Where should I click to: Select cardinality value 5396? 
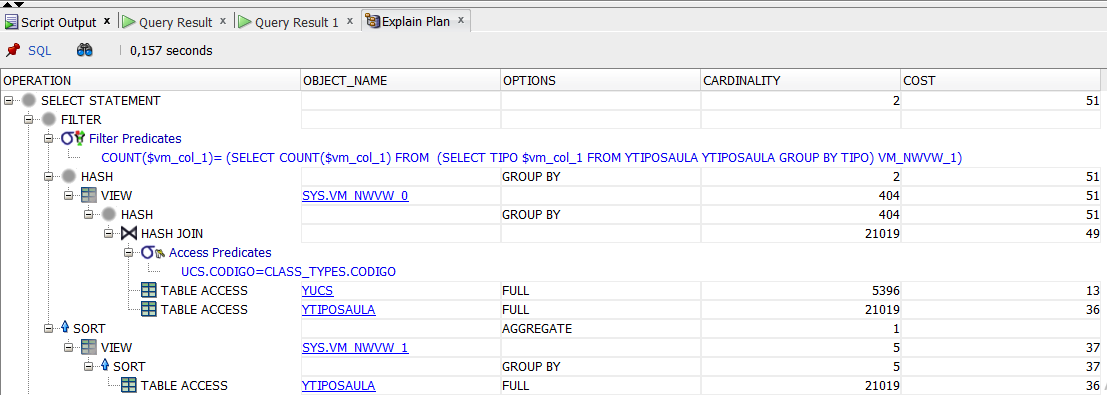[x=885, y=290]
